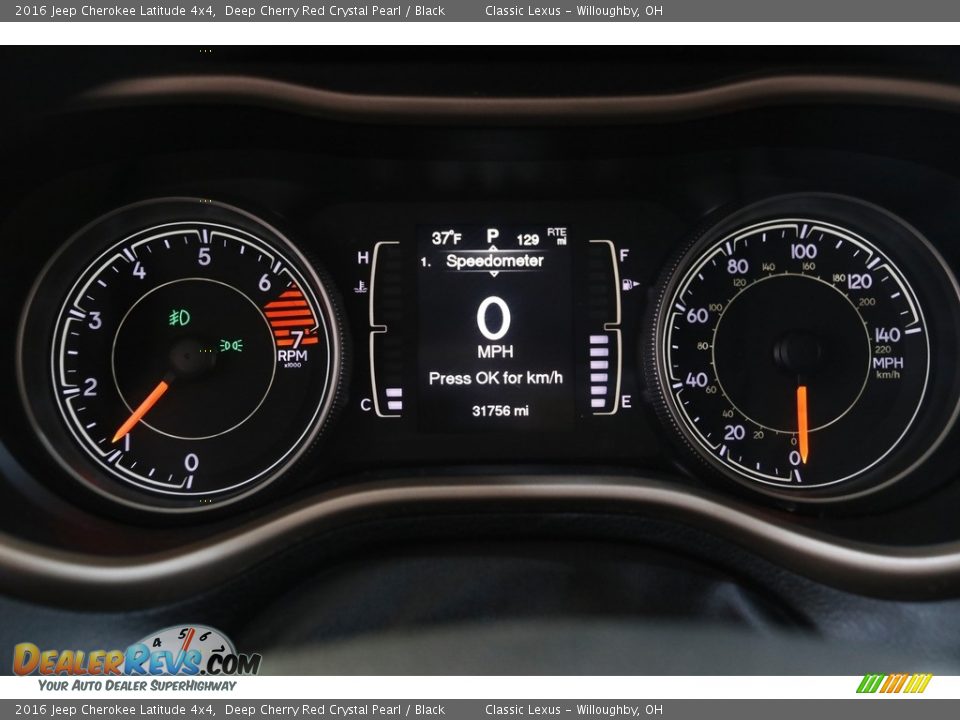Click the "E" empty mark on fuel gauge
This screenshot has width=960, height=720.
click(626, 402)
